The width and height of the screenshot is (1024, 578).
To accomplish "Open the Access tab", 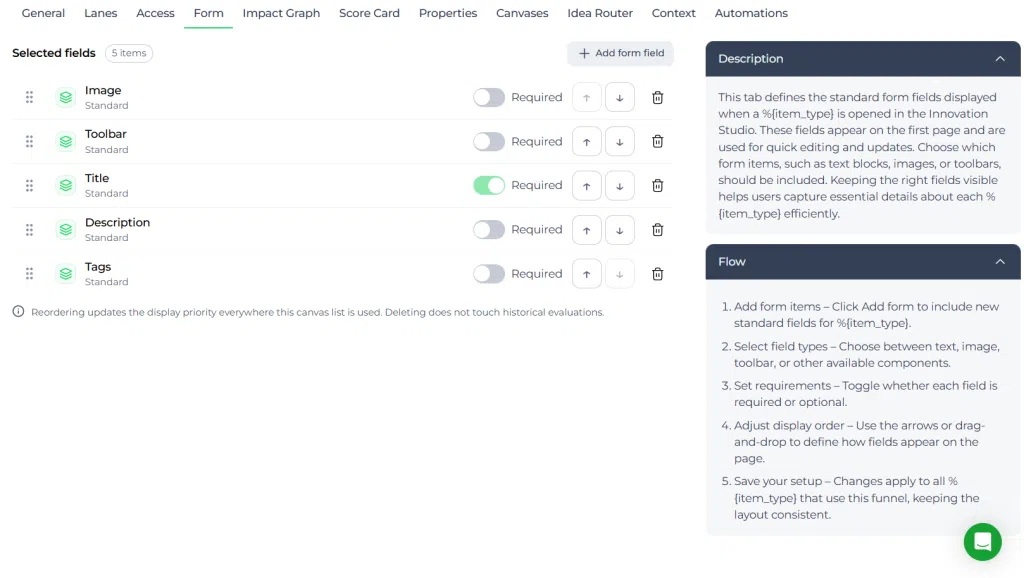I will pos(155,13).
